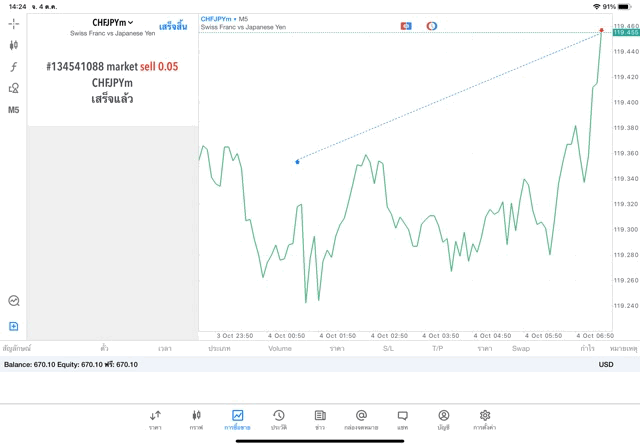The width and height of the screenshot is (640, 447).
Task: Tap the chart zoom icon in sidebar
Action: (14, 300)
